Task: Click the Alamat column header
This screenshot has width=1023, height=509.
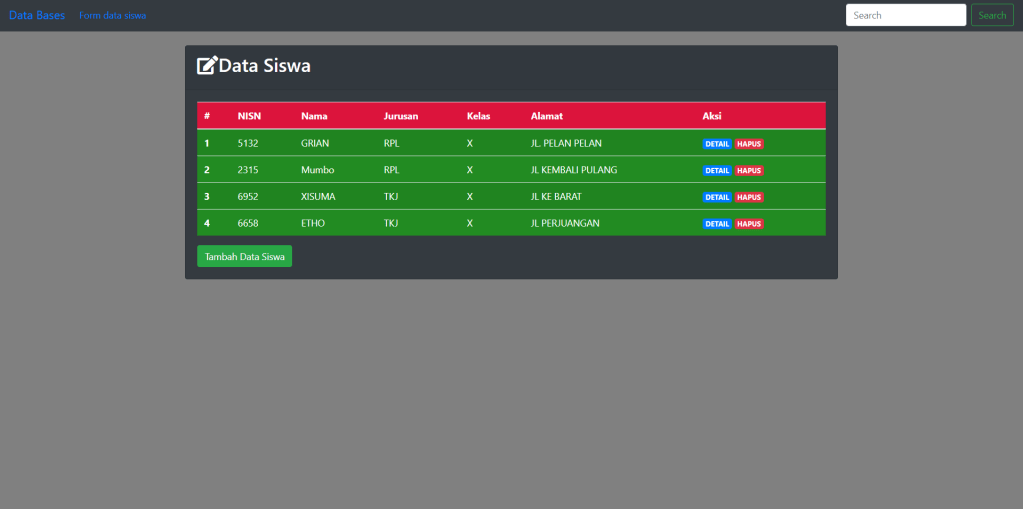Action: tap(547, 116)
